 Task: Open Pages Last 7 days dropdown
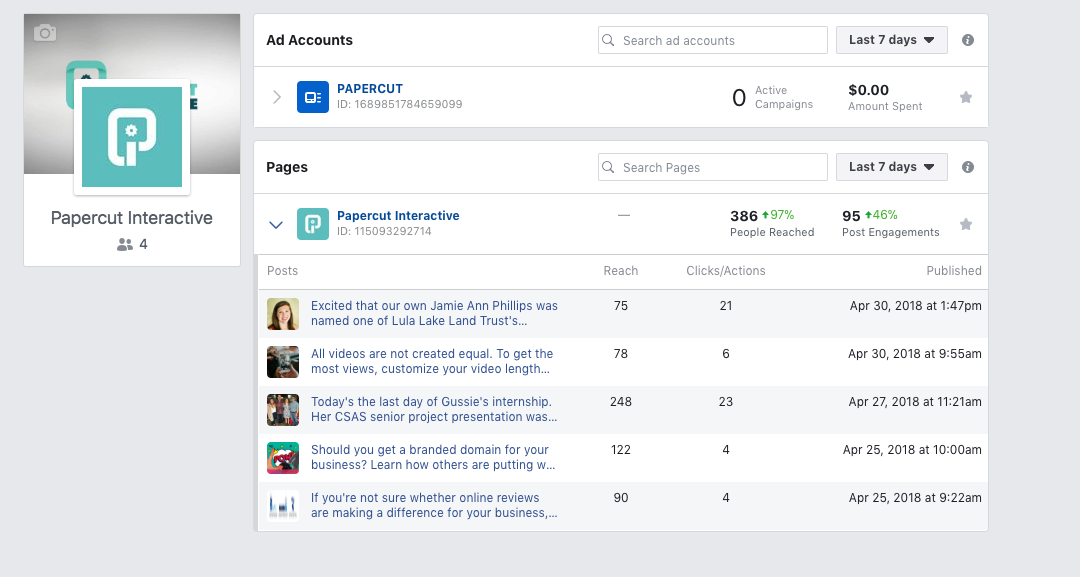(892, 167)
